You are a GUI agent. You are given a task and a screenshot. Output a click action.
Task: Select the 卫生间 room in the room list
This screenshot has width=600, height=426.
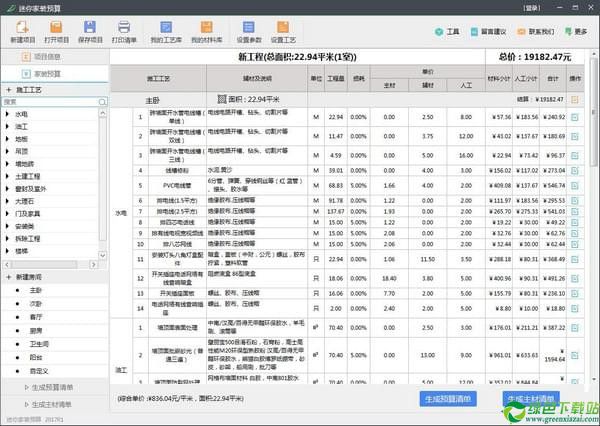pyautogui.click(x=38, y=342)
